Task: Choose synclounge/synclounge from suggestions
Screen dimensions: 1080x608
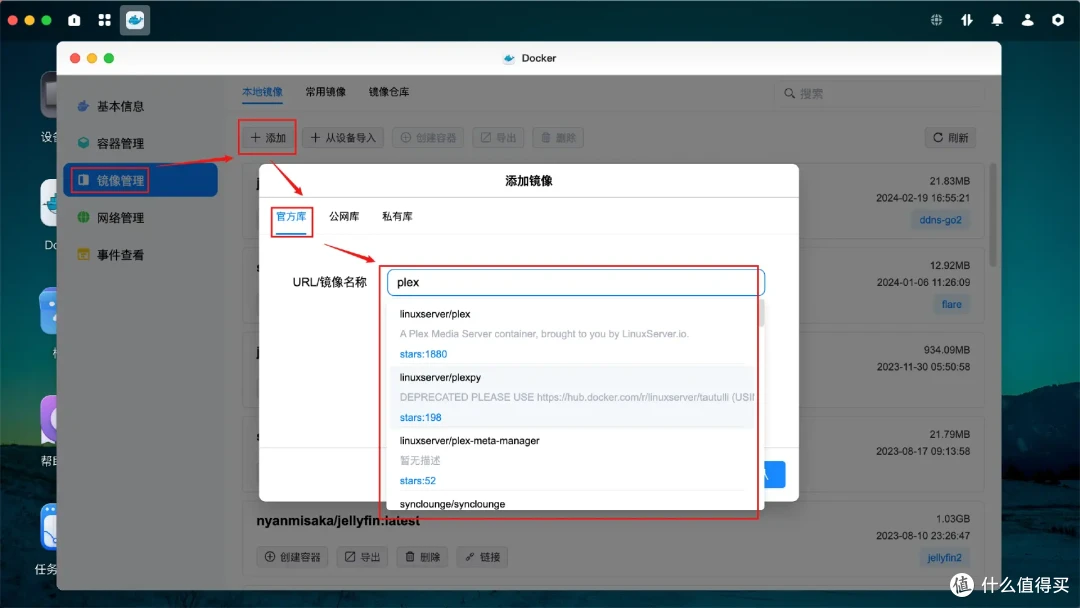Action: coord(572,503)
